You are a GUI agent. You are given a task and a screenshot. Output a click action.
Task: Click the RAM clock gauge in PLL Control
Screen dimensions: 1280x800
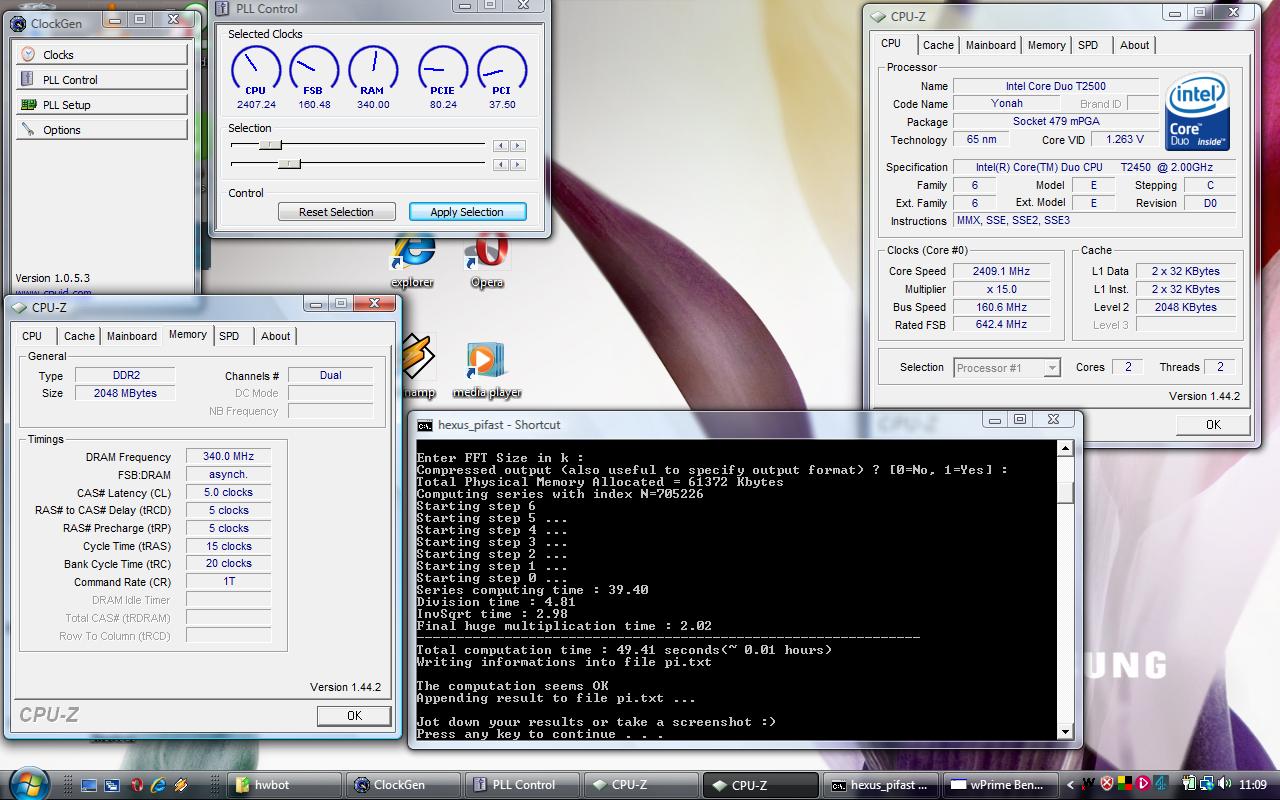373,71
